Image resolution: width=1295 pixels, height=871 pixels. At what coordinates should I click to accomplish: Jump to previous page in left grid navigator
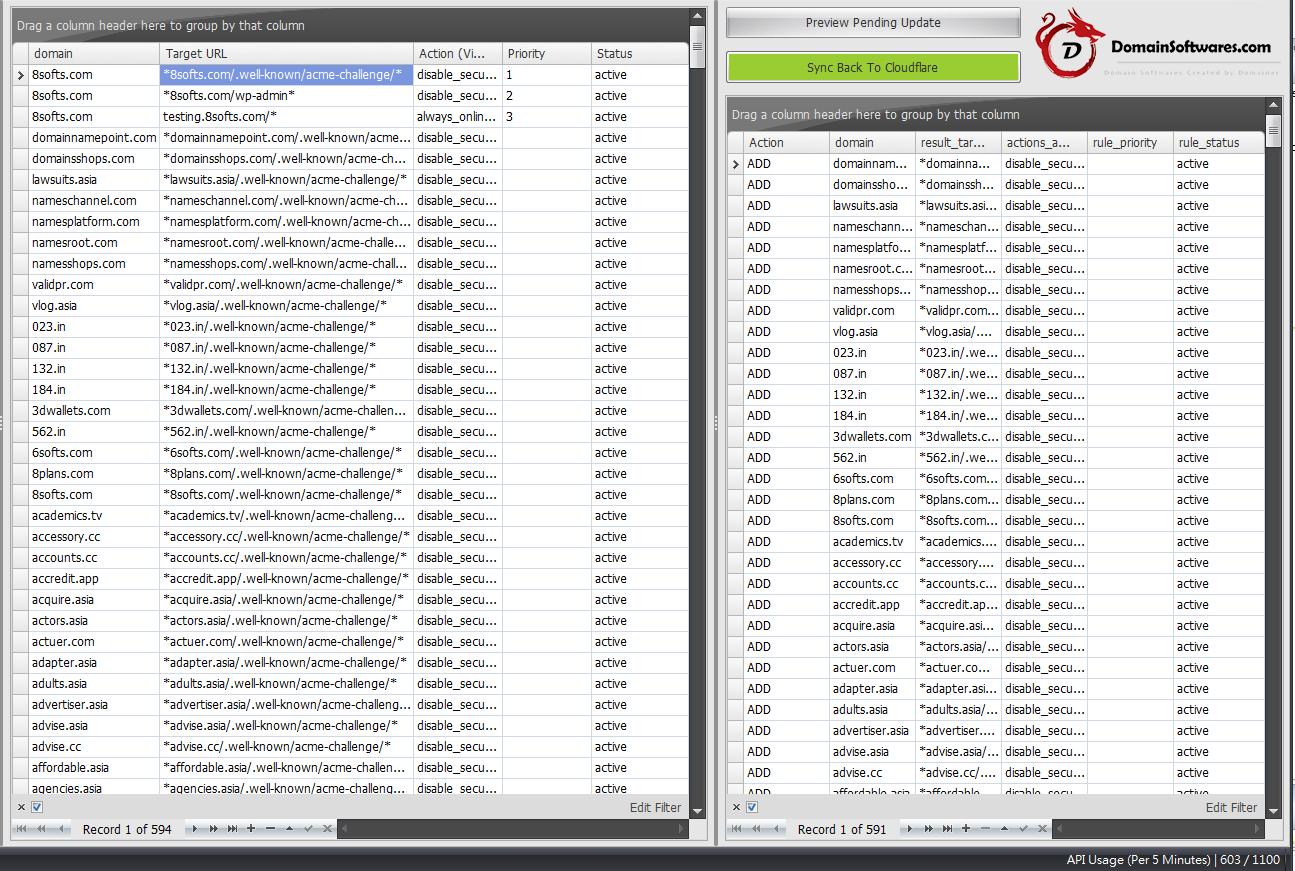tap(41, 829)
